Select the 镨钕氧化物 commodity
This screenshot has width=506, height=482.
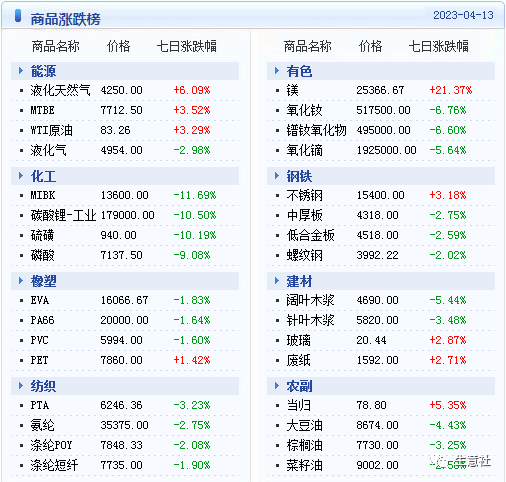(x=316, y=130)
